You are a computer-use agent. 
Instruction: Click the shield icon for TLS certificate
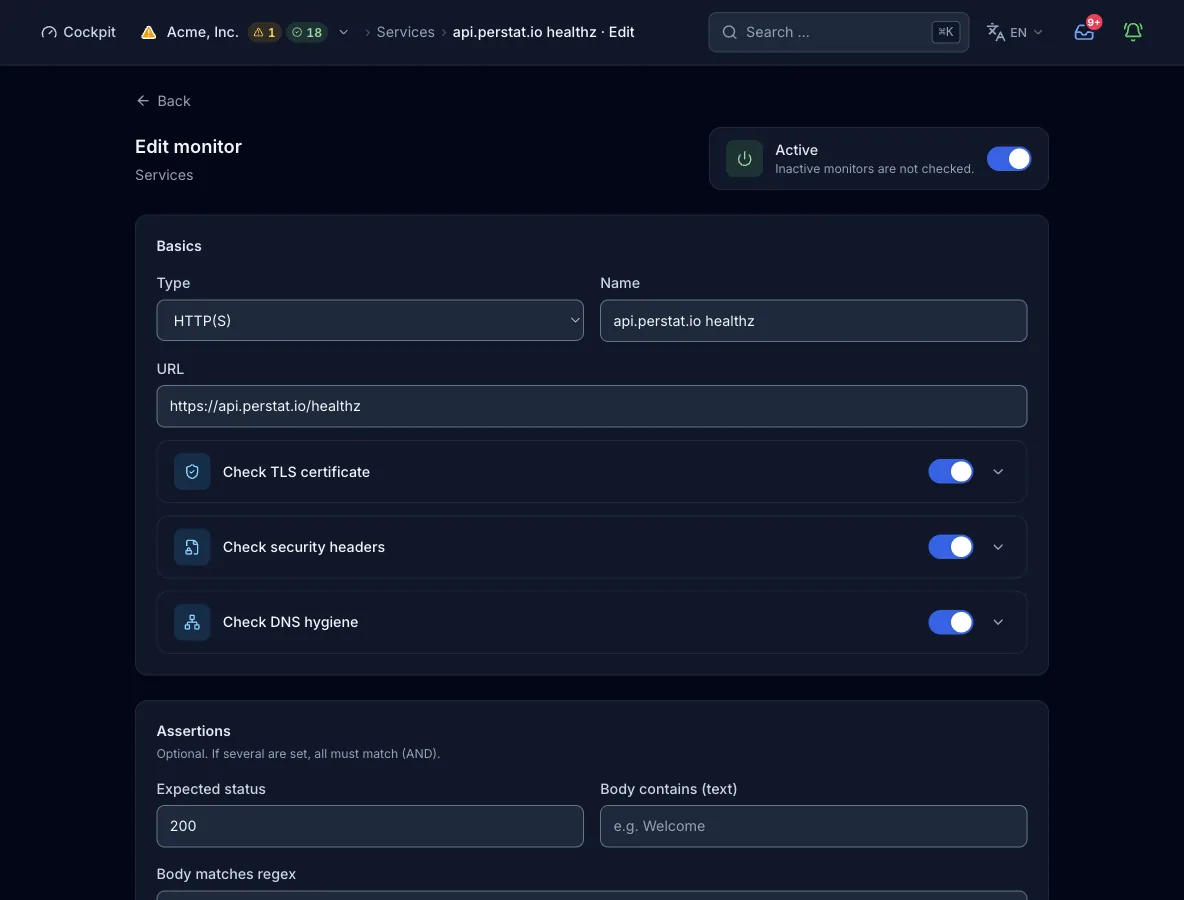coord(192,472)
